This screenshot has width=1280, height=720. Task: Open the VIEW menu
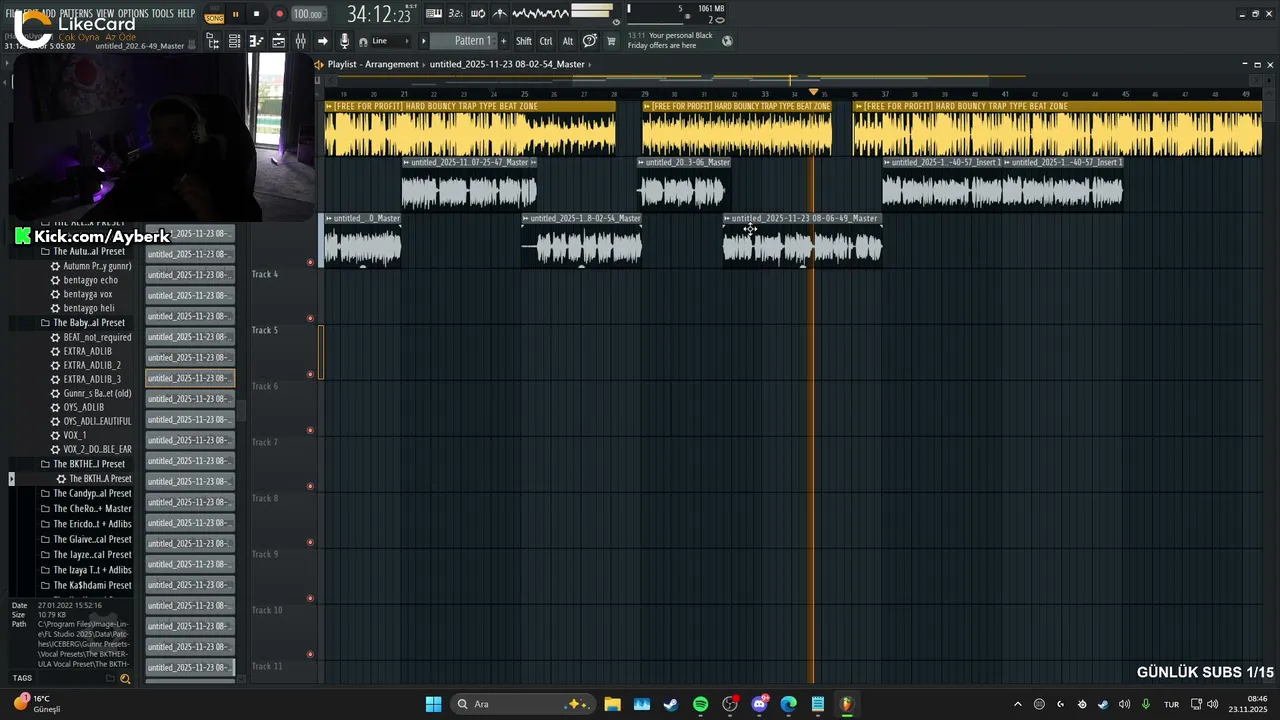click(105, 14)
